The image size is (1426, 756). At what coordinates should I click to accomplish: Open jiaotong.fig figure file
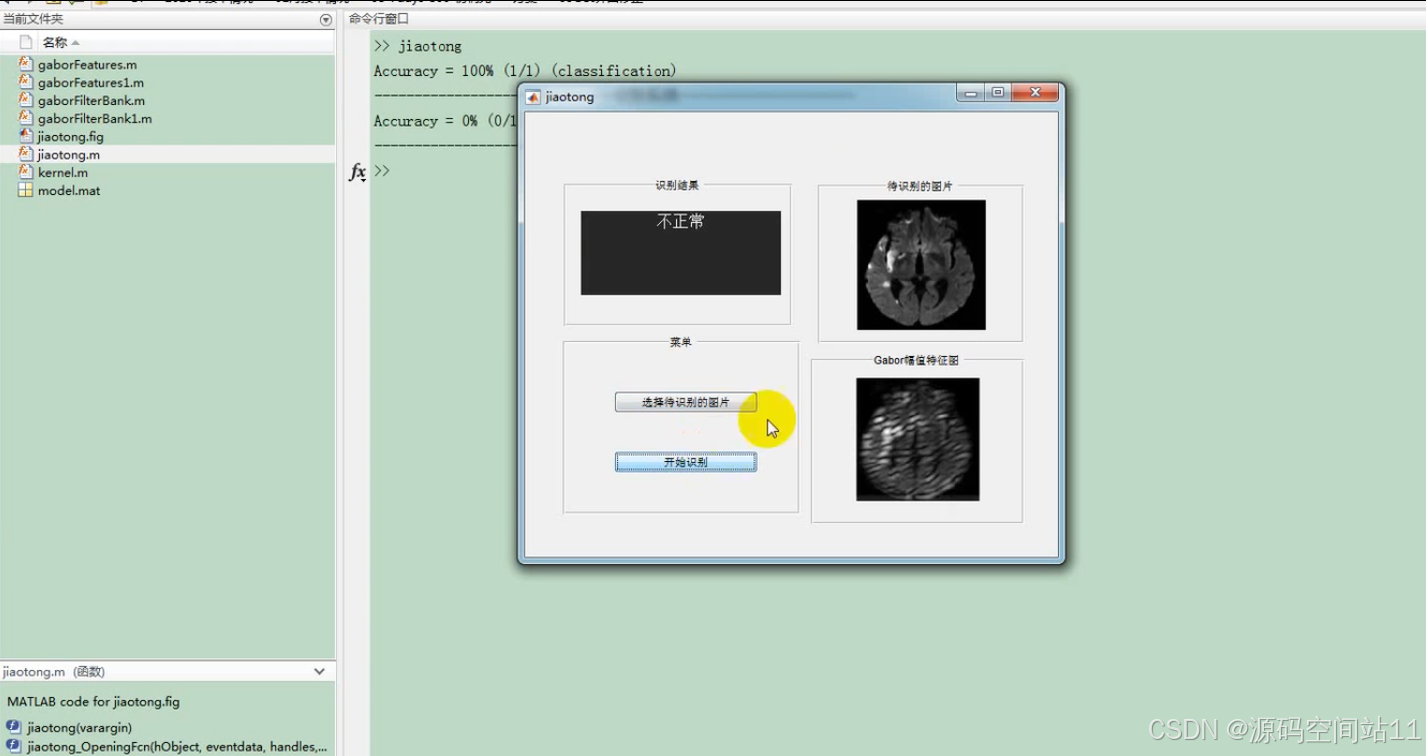coord(25,136)
